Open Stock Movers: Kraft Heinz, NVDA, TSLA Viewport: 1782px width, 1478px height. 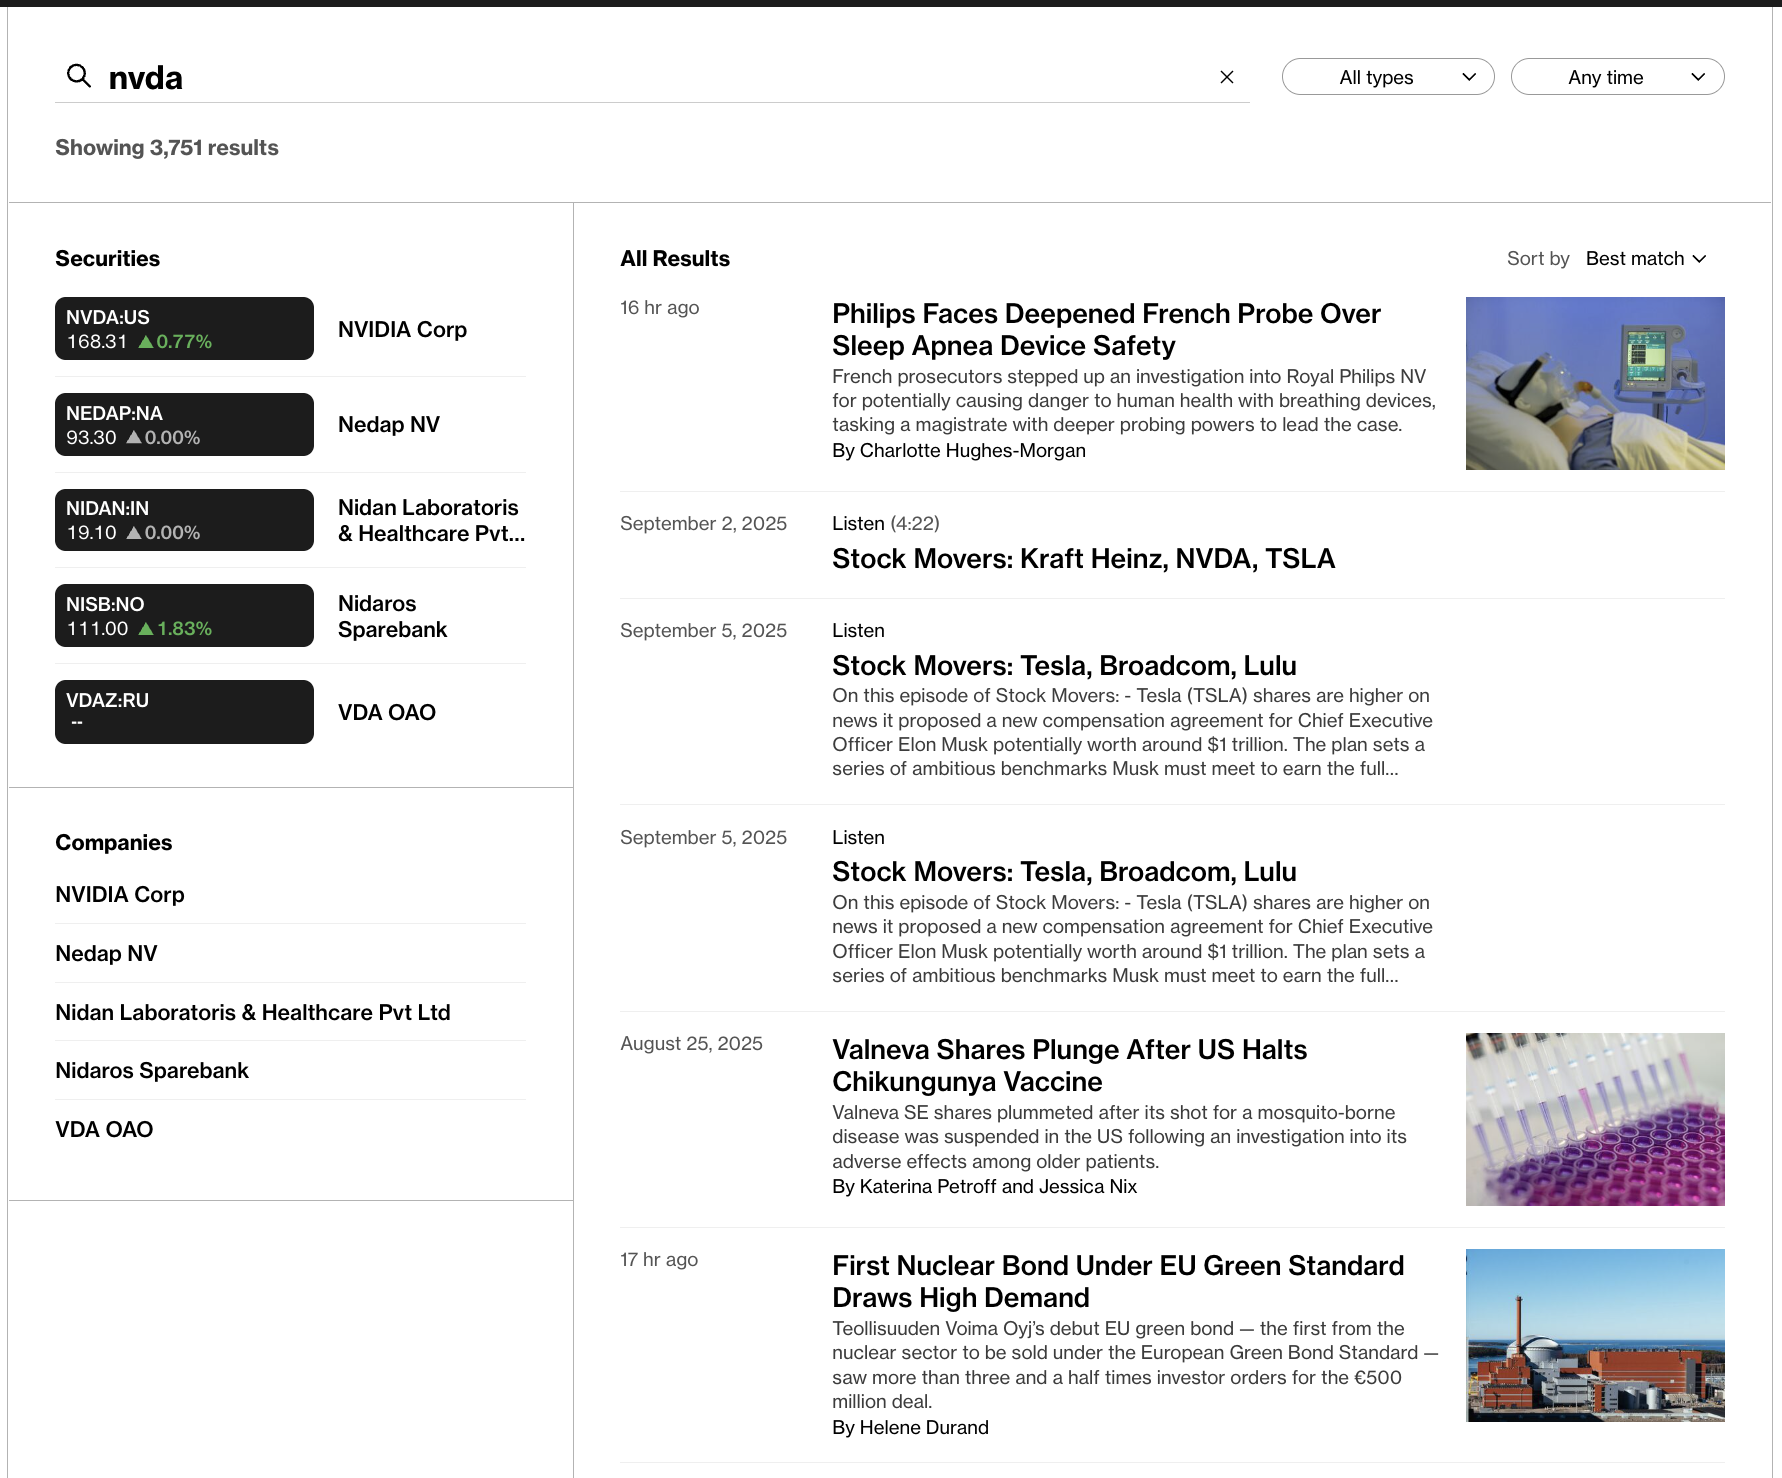tap(1083, 559)
